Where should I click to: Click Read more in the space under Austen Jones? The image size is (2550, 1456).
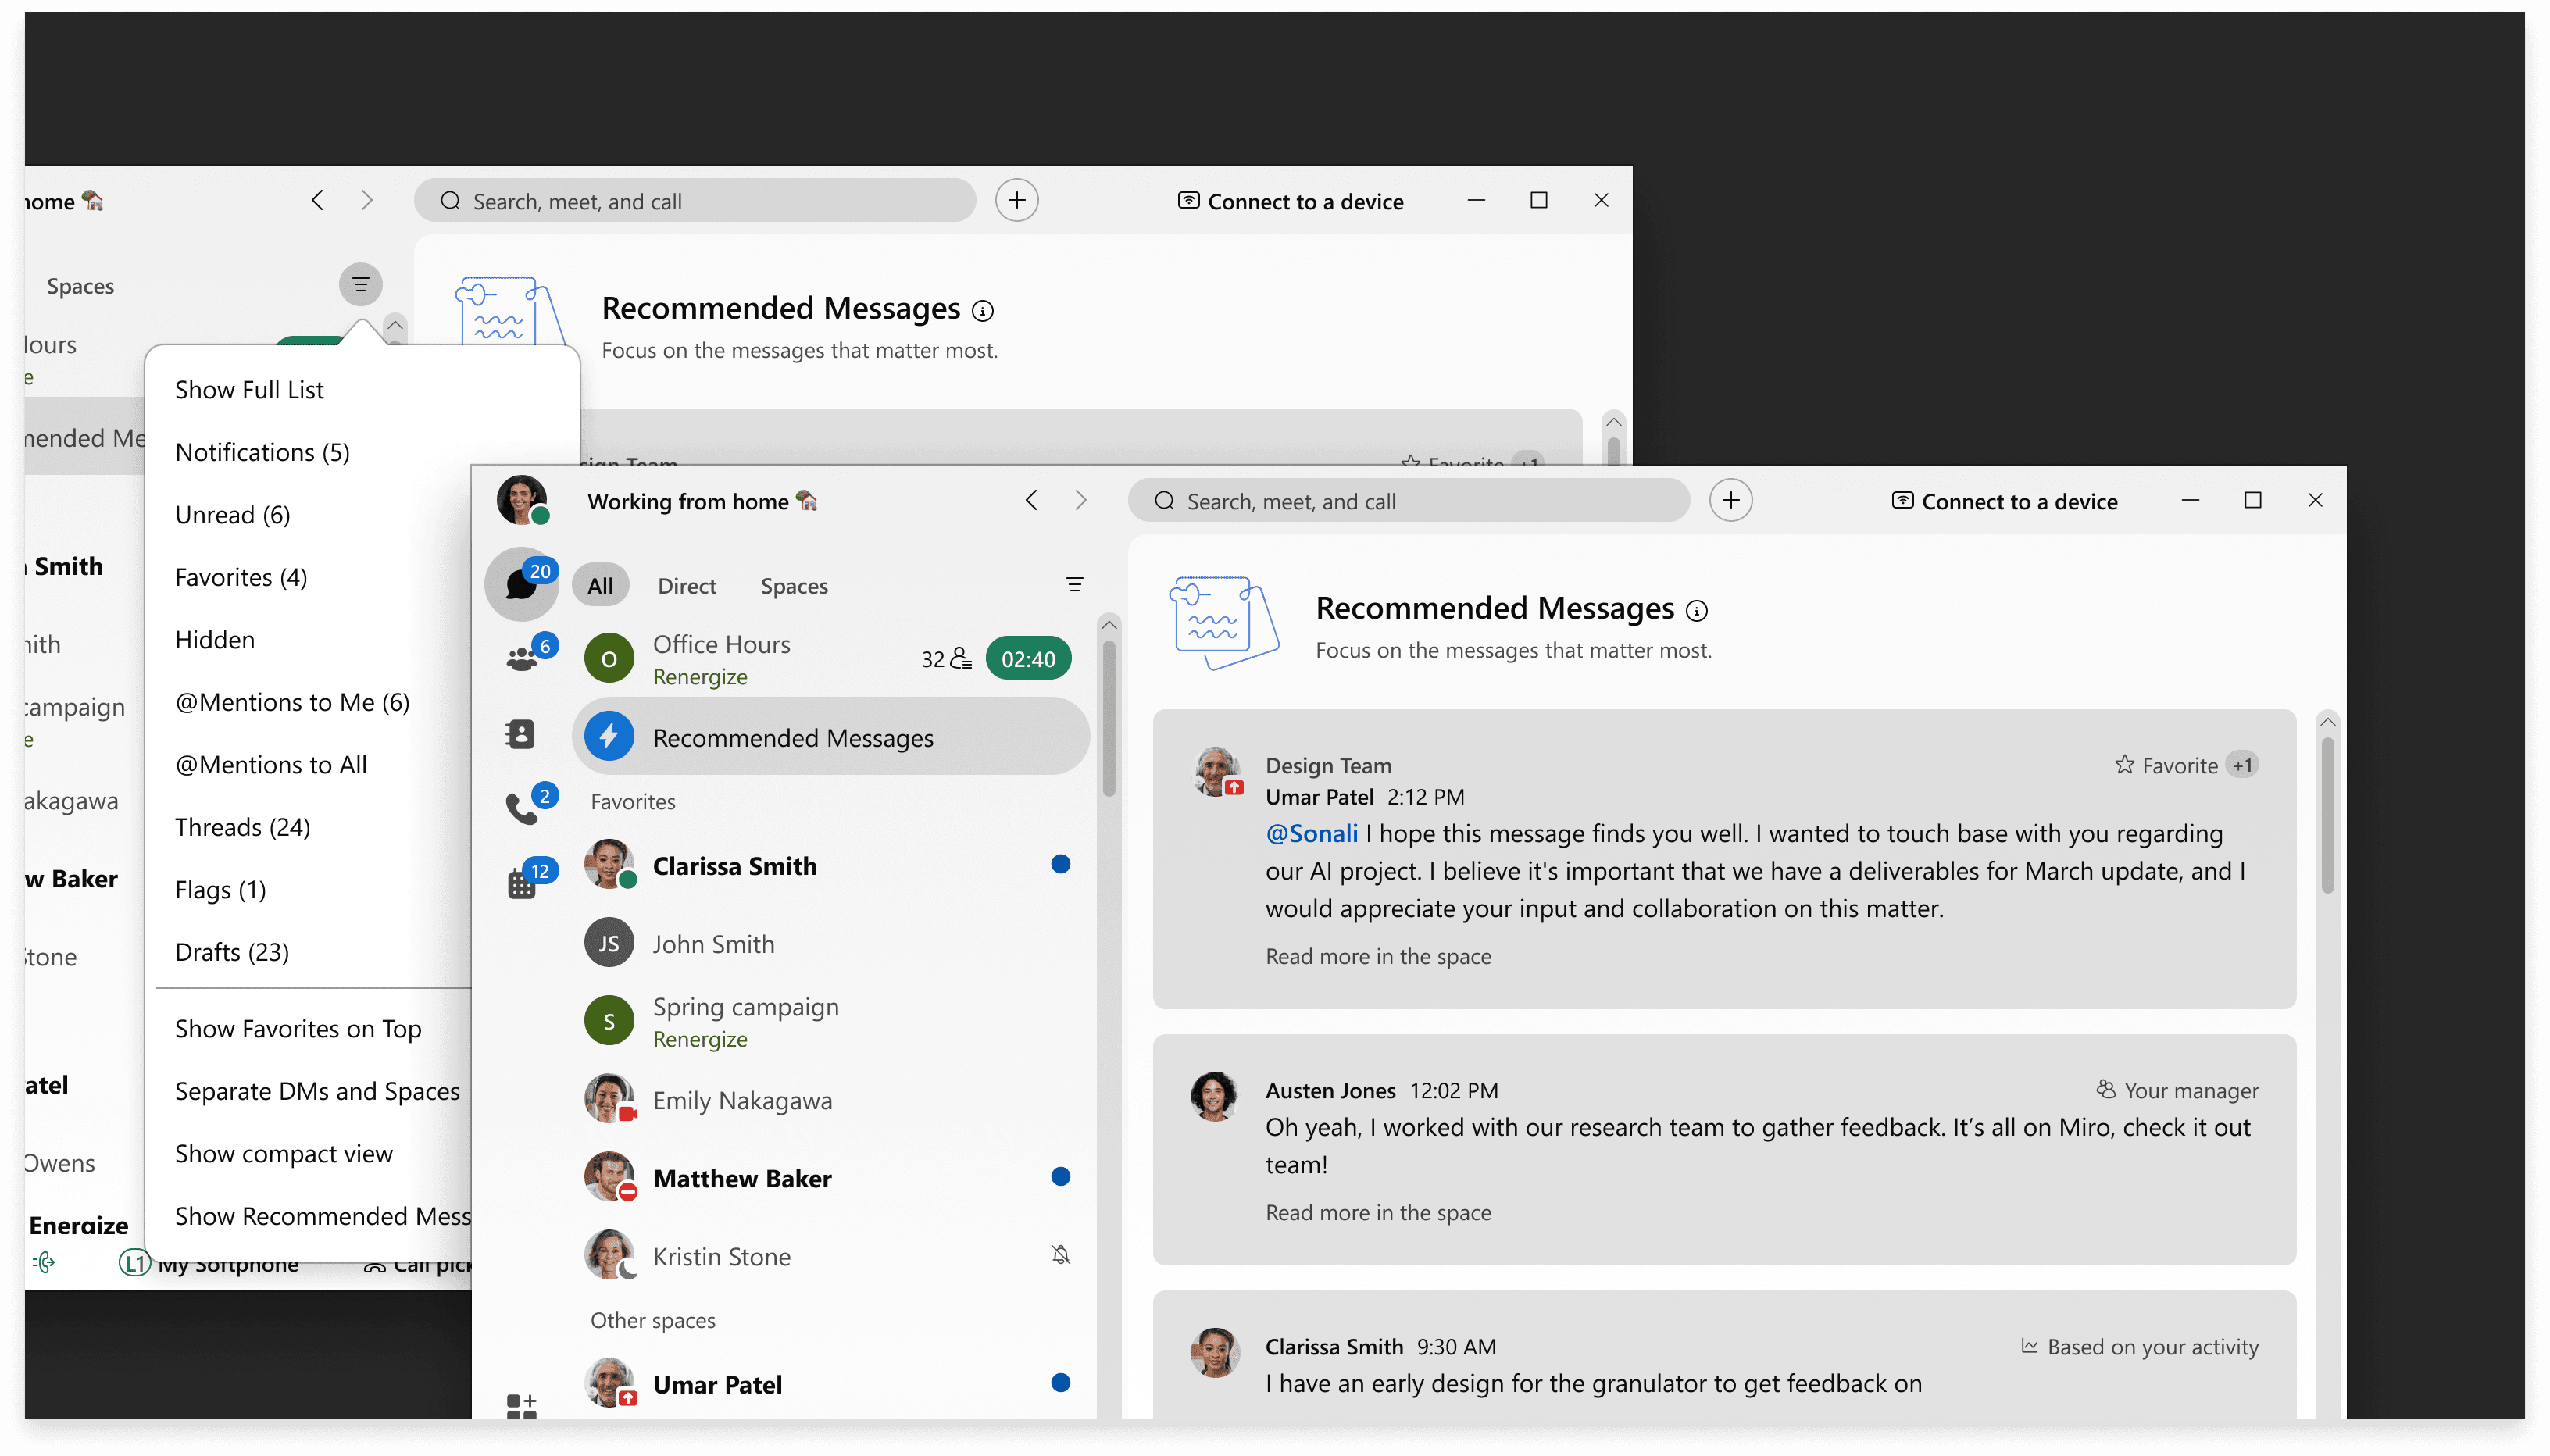pos(1378,1212)
